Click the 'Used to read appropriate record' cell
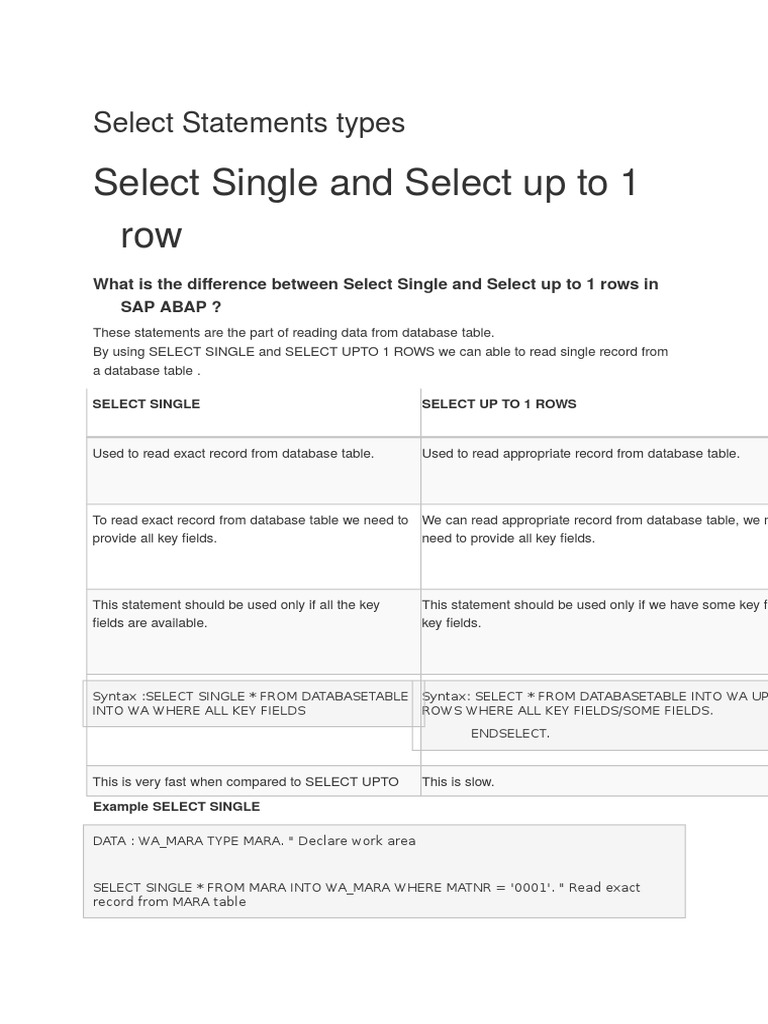 [580, 453]
